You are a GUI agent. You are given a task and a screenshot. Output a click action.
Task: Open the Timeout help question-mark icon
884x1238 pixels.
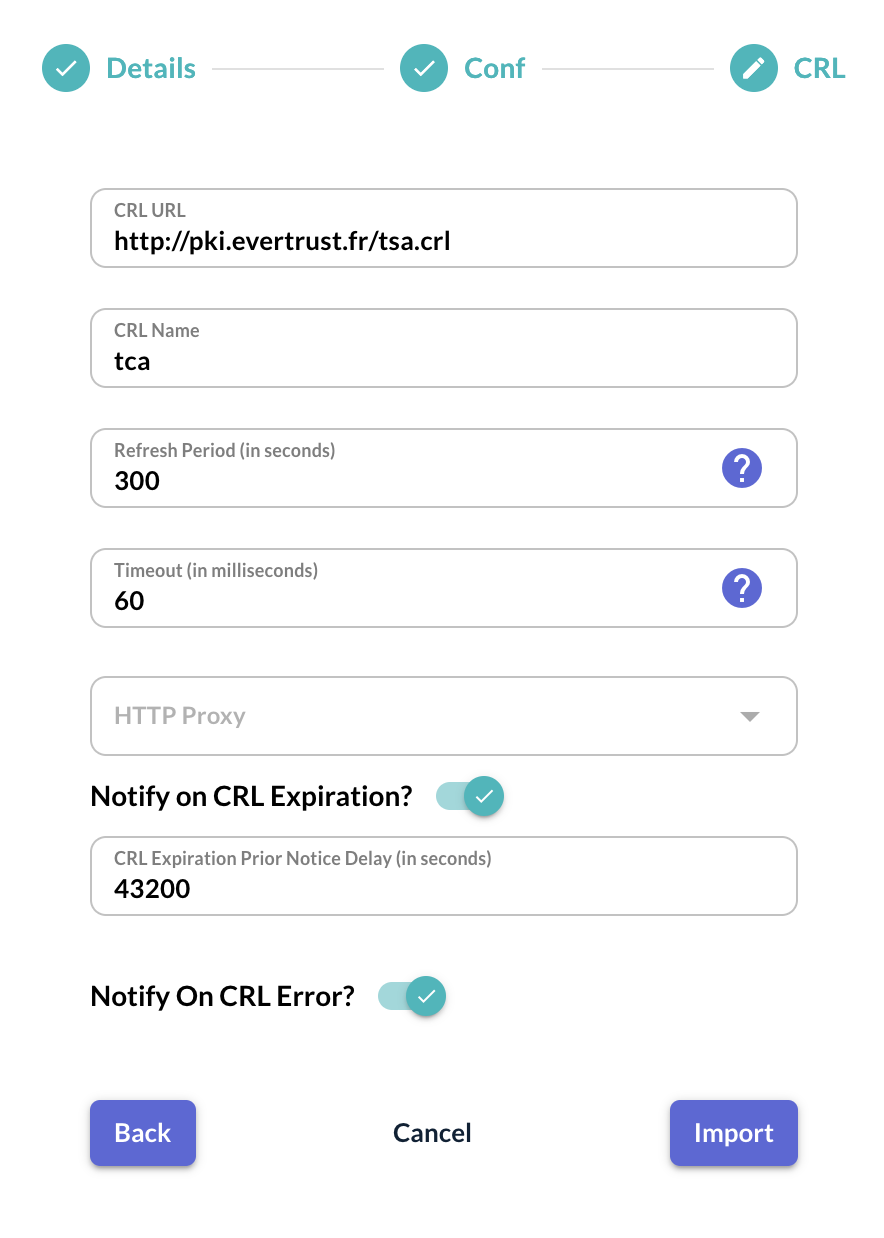tap(742, 587)
